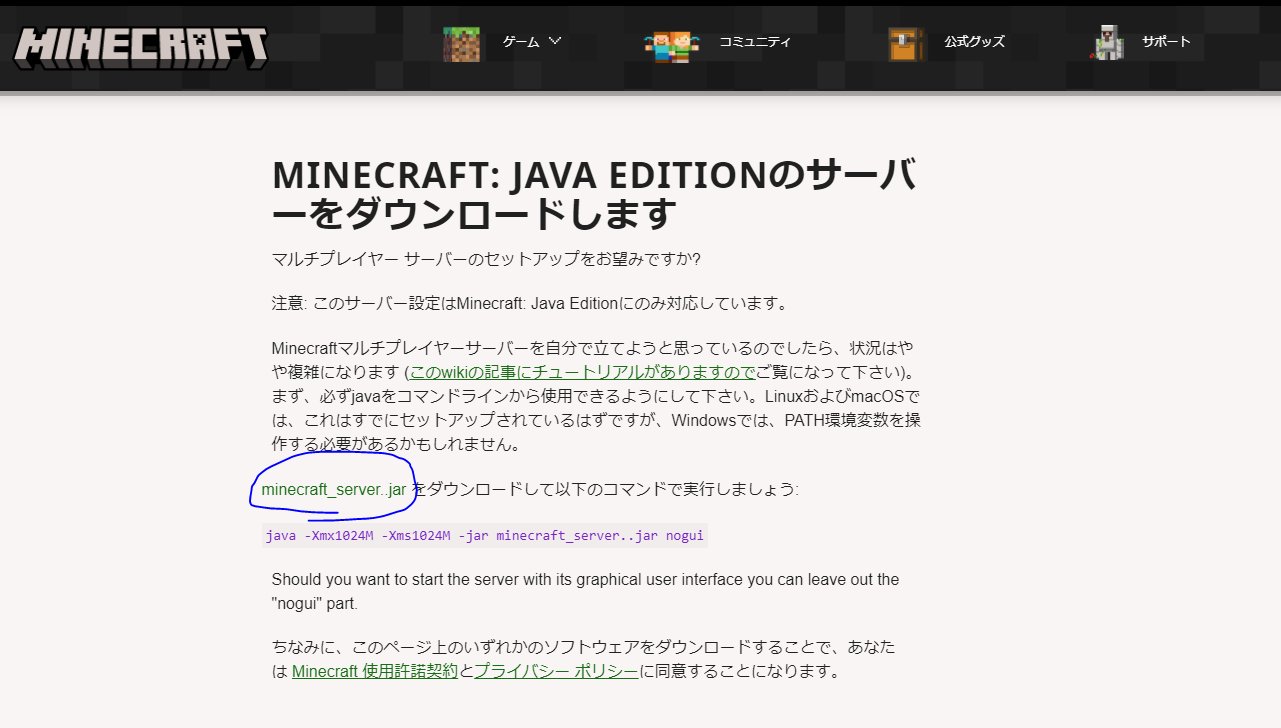
Task: Click the iron golem icon beside サポート
Action: click(x=1110, y=43)
